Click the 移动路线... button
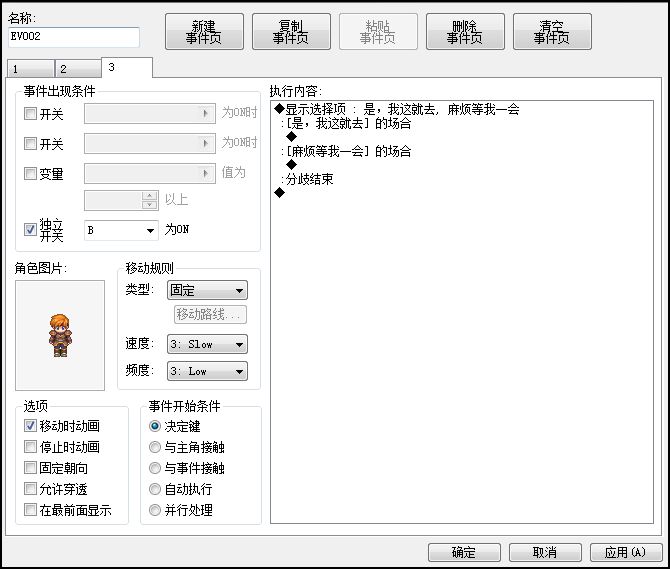 (210, 314)
